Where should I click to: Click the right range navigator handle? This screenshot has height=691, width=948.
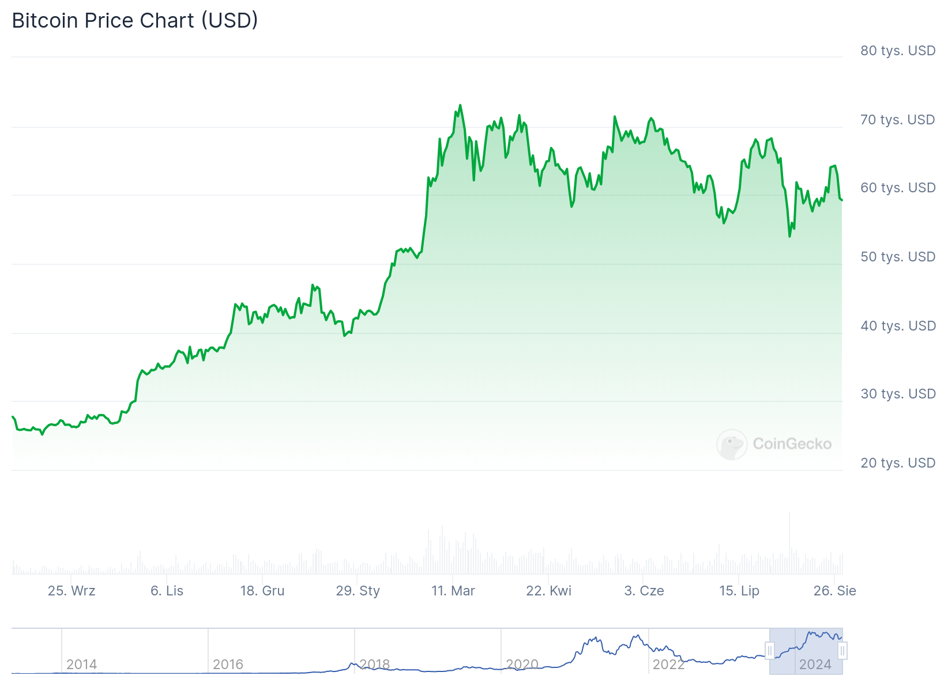[843, 651]
